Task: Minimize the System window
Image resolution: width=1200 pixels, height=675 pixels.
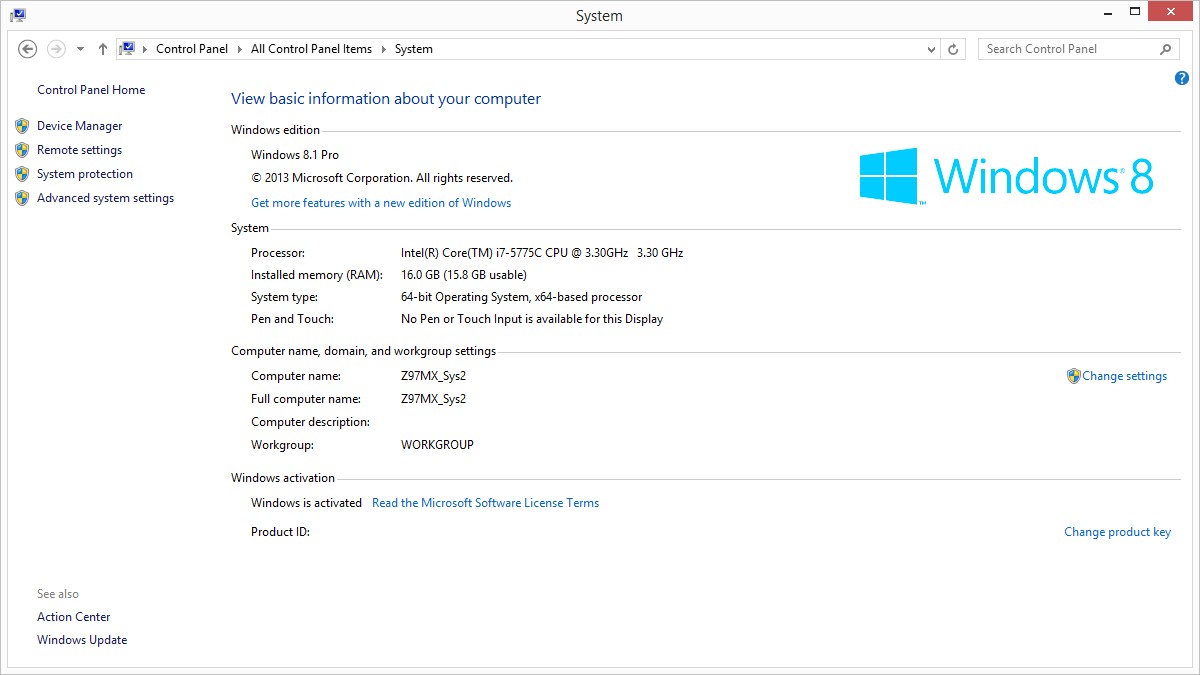Action: pos(1107,13)
